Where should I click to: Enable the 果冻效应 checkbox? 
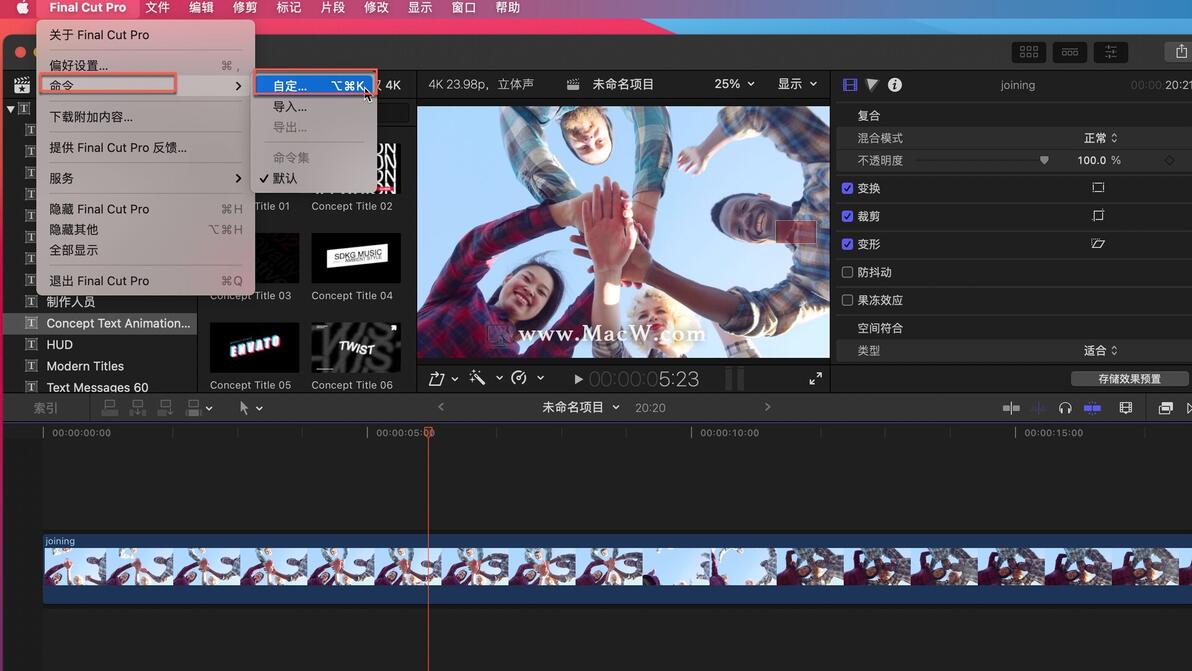click(x=847, y=300)
